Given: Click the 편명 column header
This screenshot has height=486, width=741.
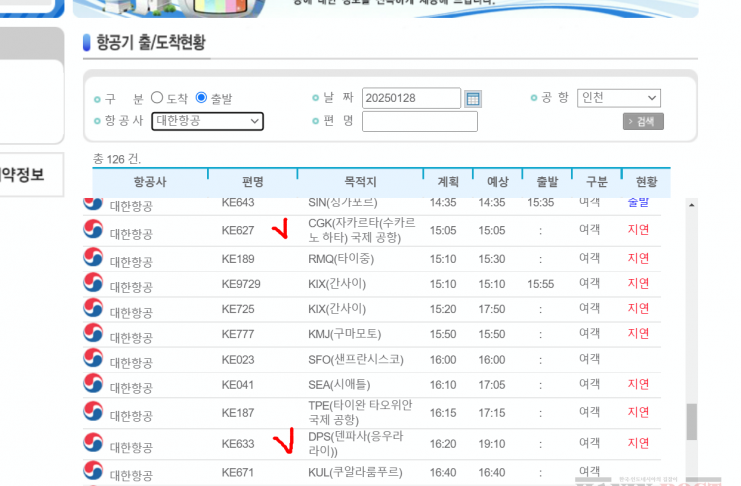Looking at the screenshot, I should point(252,182).
